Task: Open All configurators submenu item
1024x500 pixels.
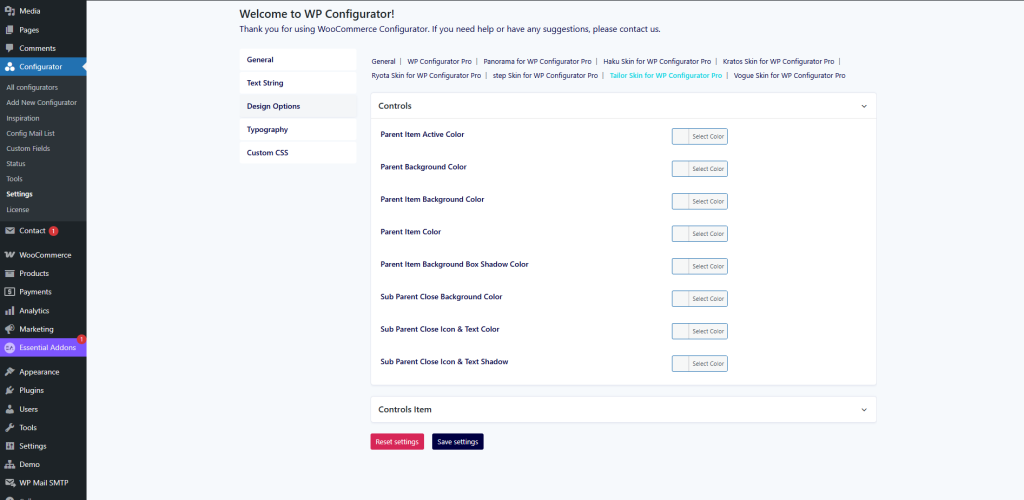Action: click(x=32, y=87)
